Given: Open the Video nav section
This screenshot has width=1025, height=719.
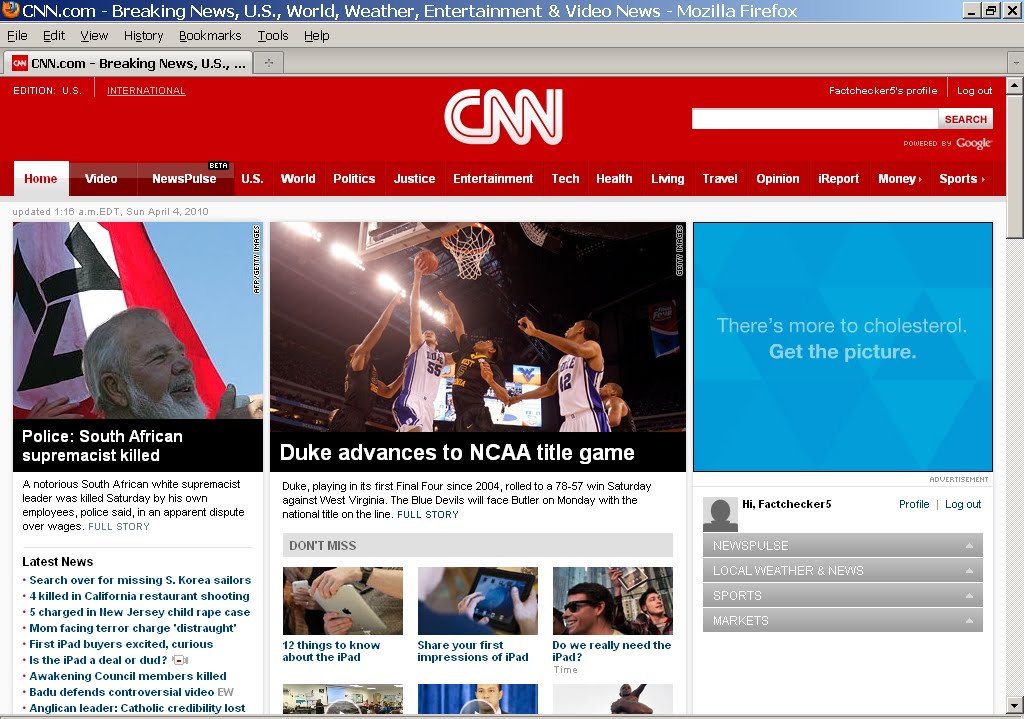Looking at the screenshot, I should pos(101,178).
